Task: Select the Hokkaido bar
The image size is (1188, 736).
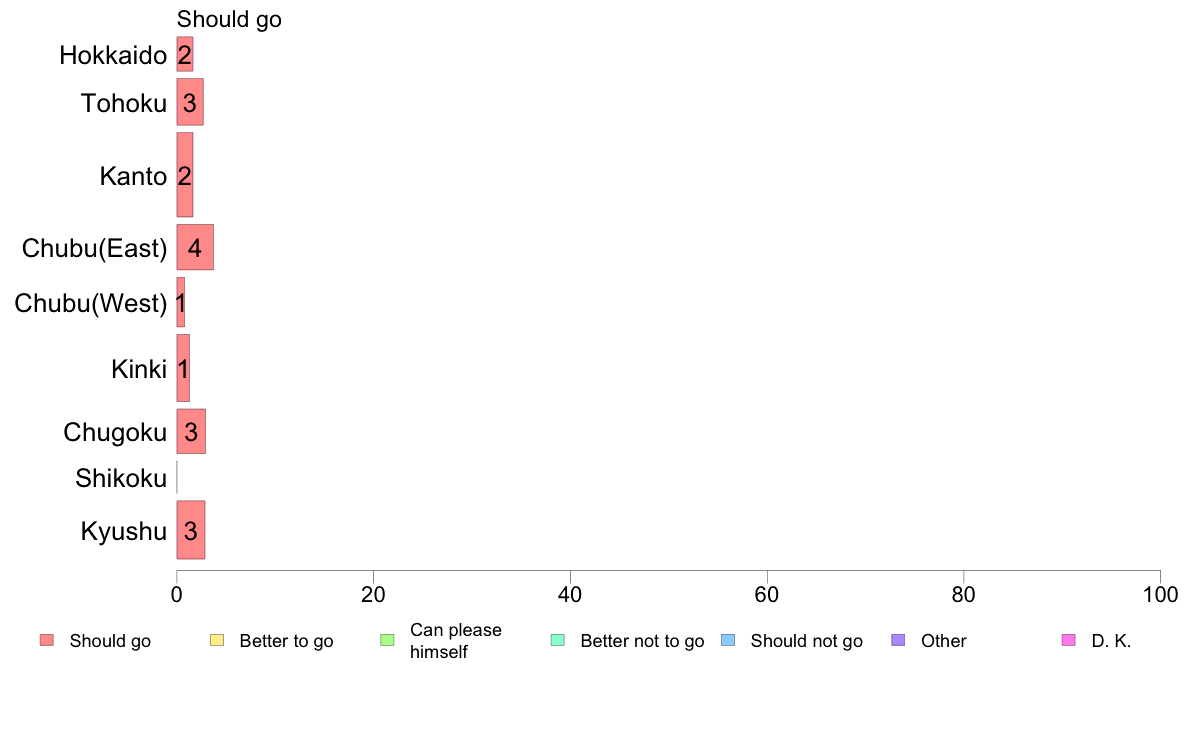Action: (x=185, y=55)
